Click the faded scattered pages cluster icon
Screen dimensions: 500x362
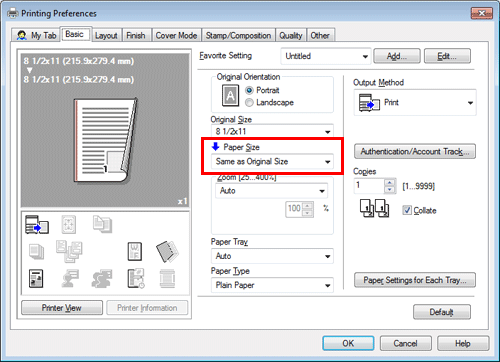69,251
